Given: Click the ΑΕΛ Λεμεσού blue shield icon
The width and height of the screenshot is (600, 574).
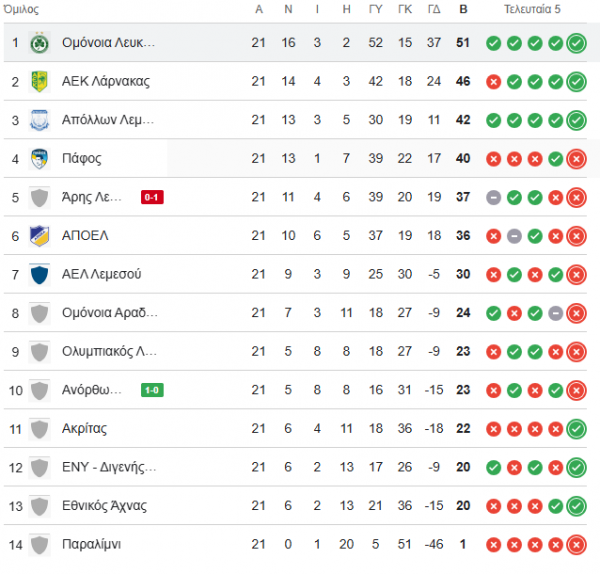Looking at the screenshot, I should tap(39, 274).
